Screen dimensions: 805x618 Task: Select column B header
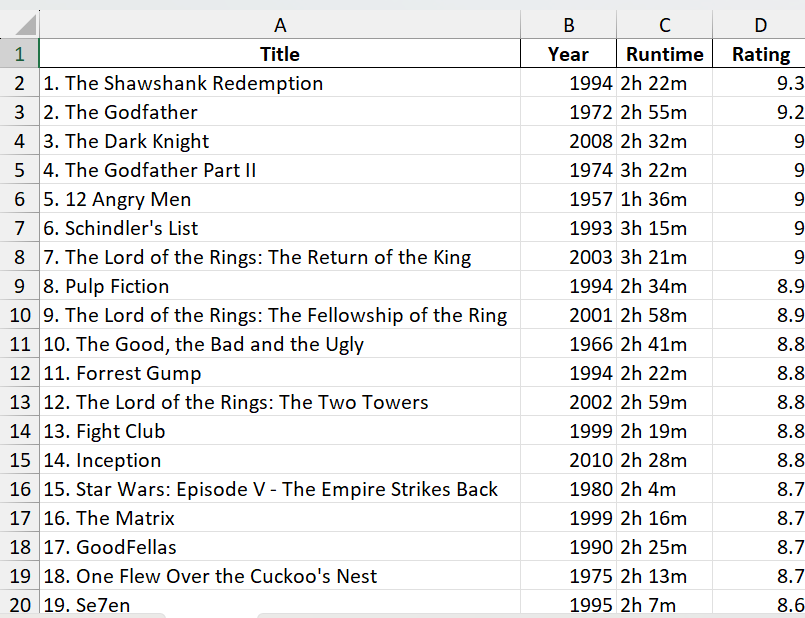click(x=568, y=24)
